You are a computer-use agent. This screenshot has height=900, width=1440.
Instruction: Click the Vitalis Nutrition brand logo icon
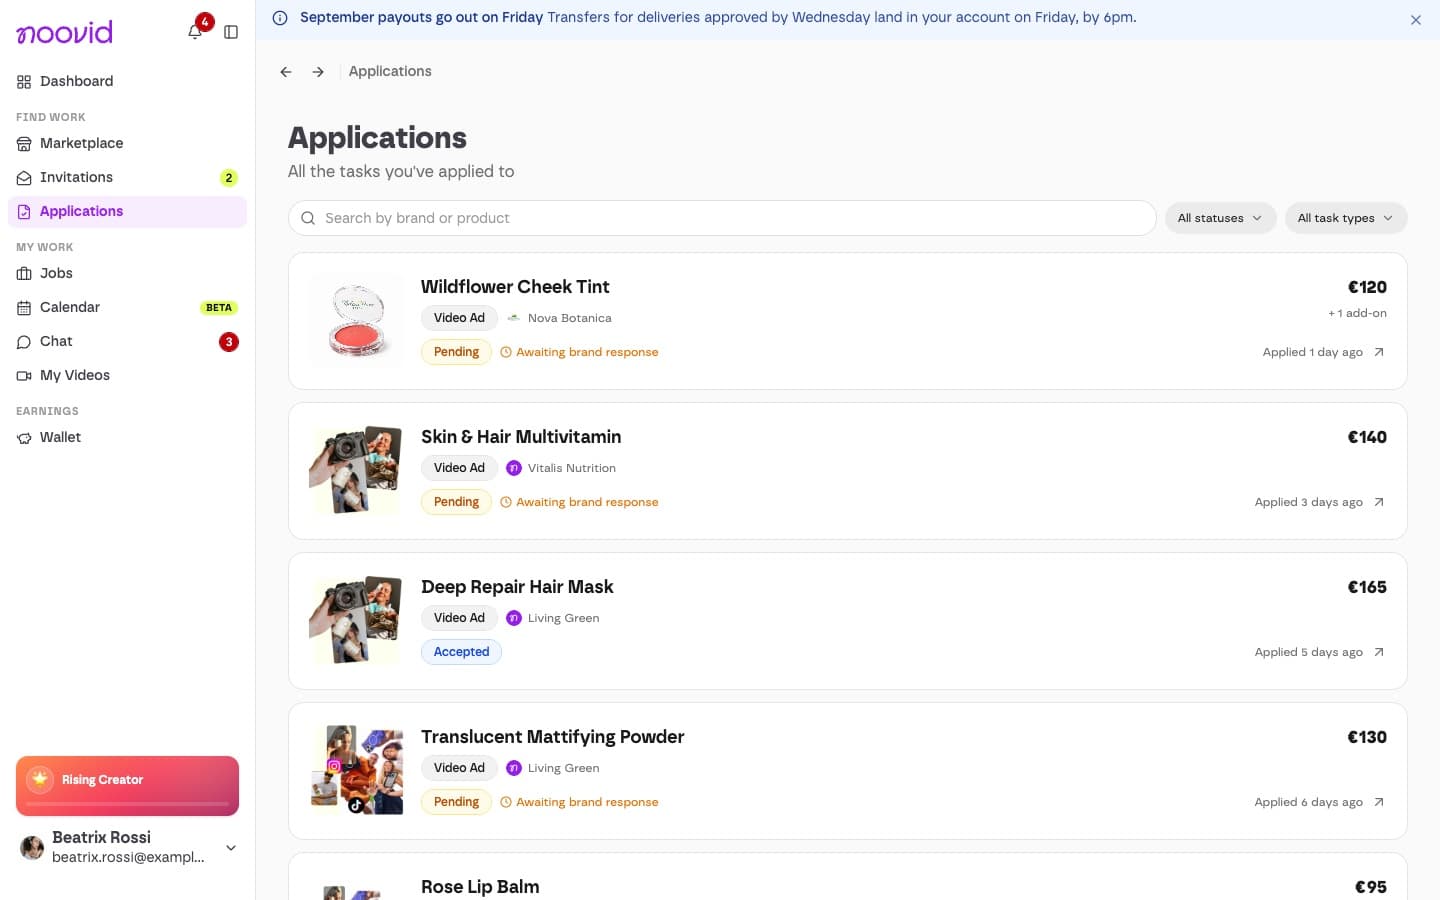514,468
